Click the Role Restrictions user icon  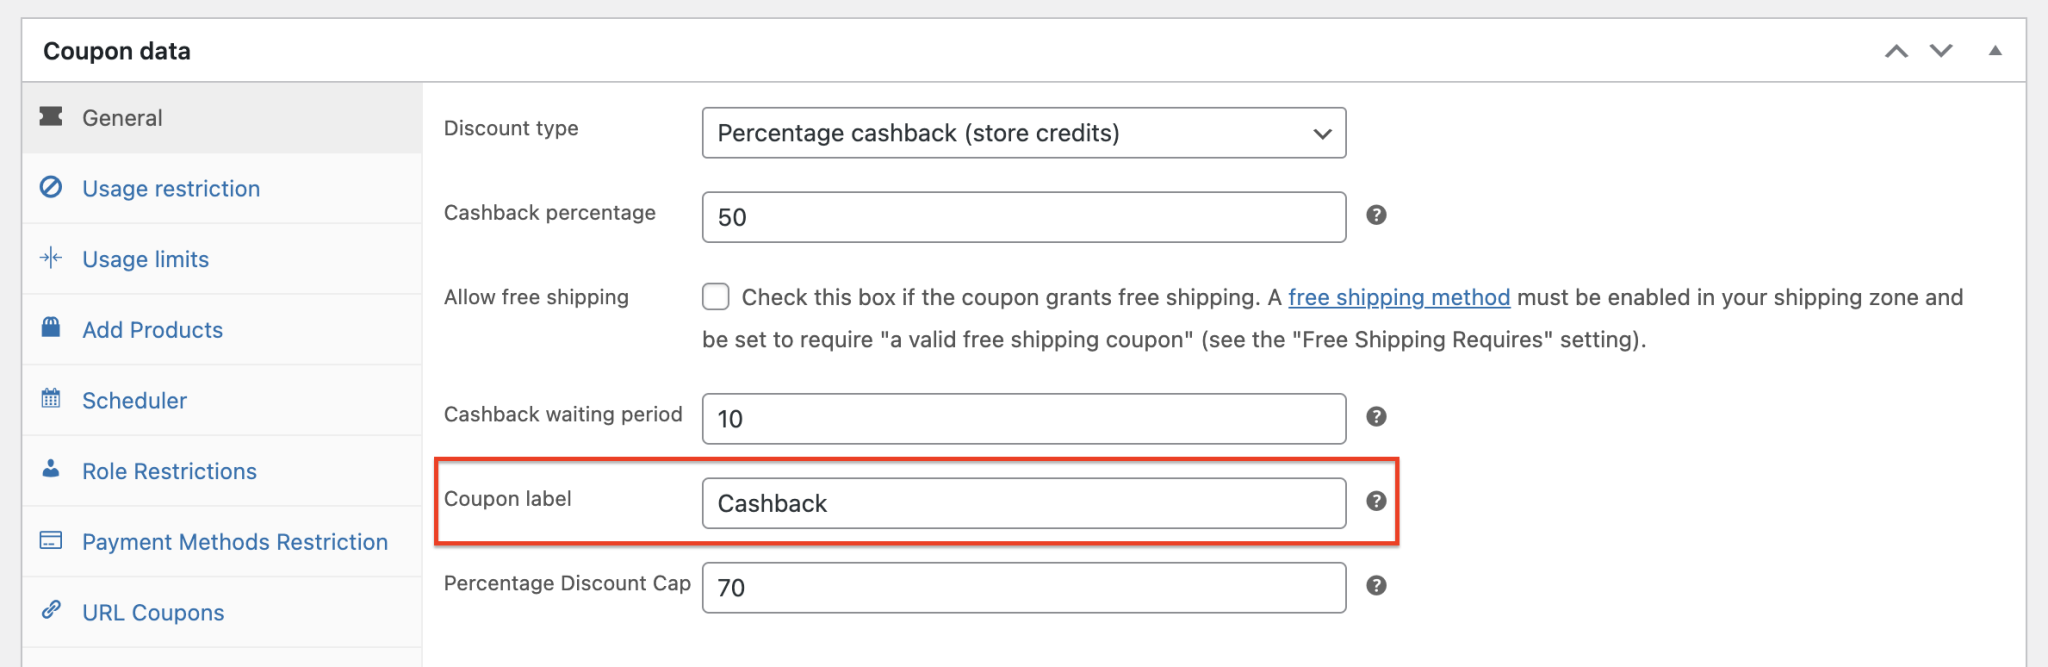(x=51, y=469)
